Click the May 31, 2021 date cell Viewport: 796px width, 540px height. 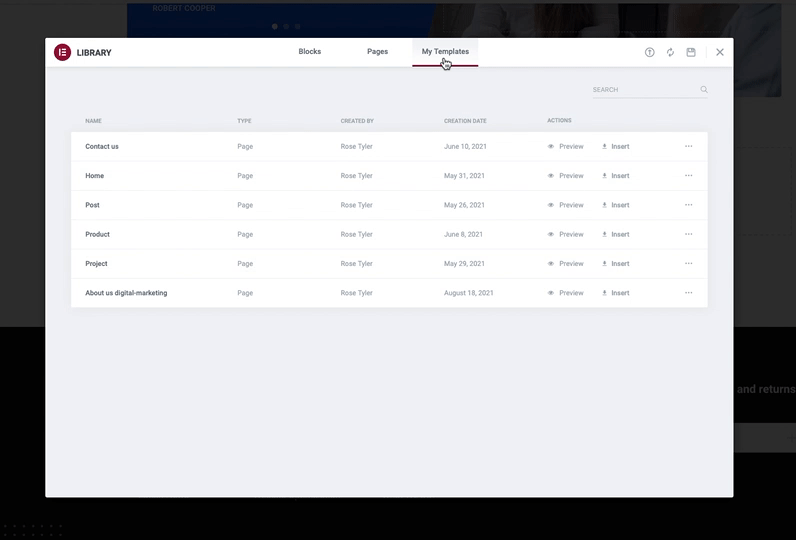click(x=464, y=176)
